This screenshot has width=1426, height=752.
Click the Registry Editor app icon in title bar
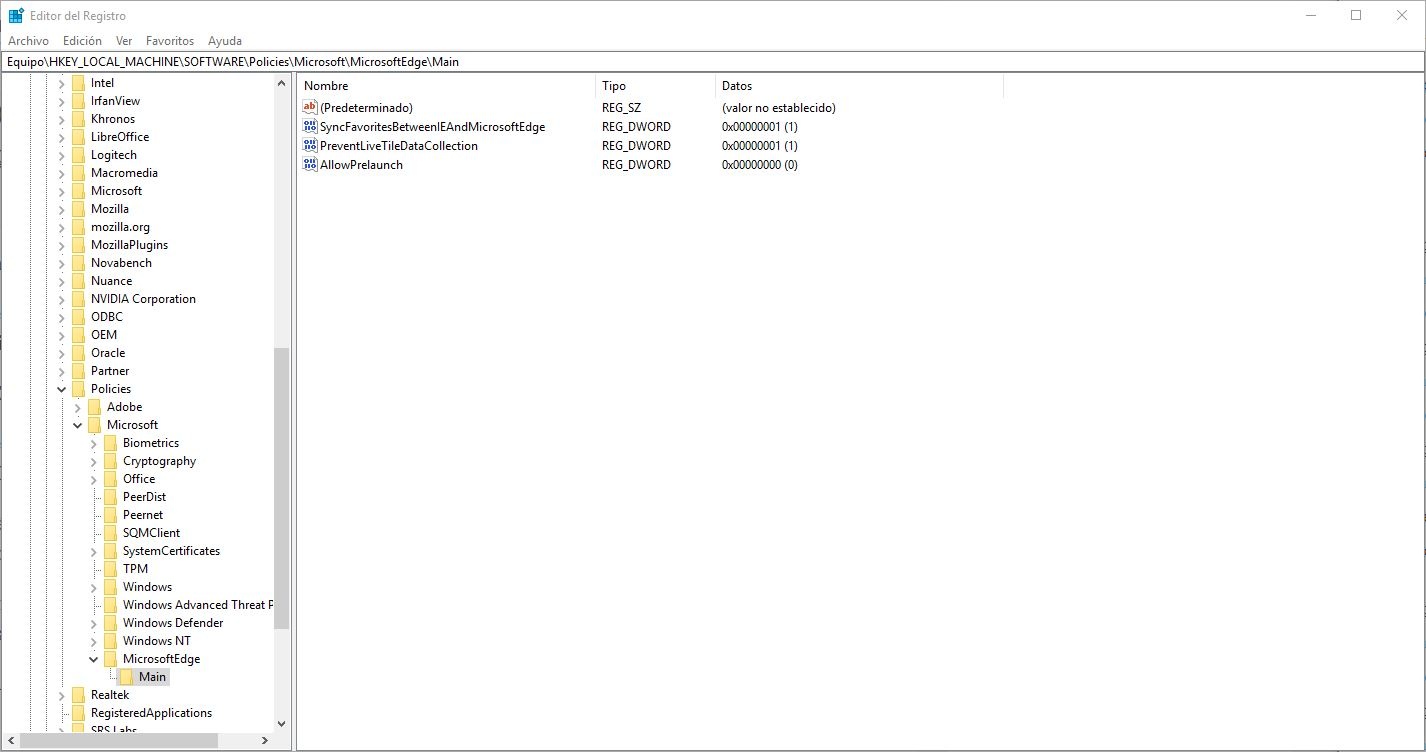(x=16, y=15)
